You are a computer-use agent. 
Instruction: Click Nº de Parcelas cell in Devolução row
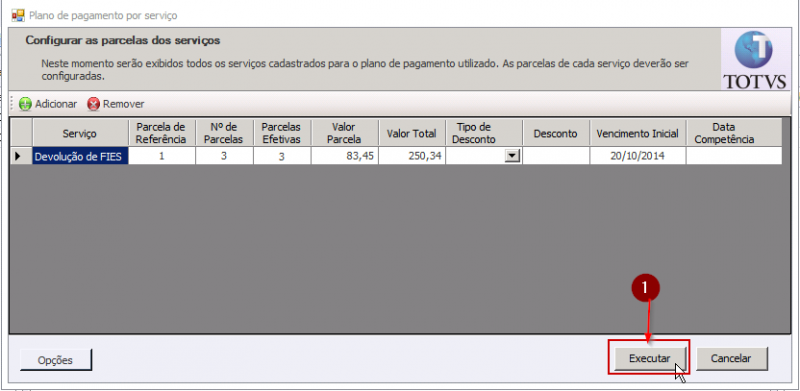[x=224, y=157]
